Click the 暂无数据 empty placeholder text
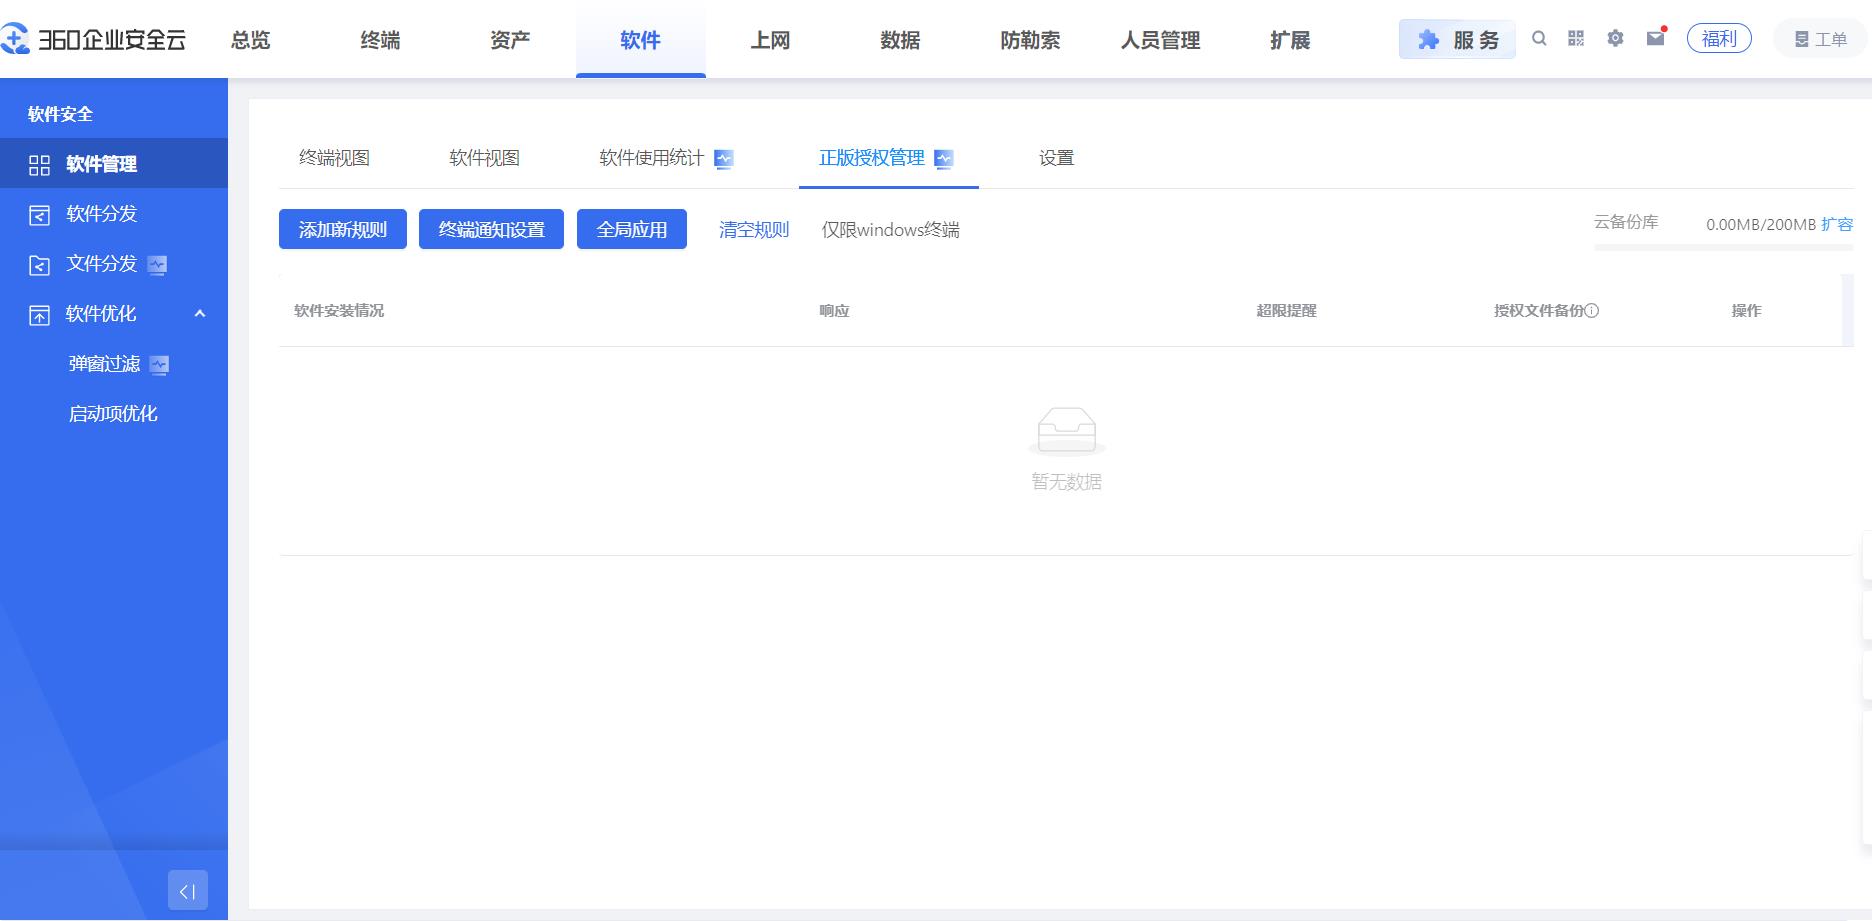The image size is (1872, 921). pos(1066,482)
